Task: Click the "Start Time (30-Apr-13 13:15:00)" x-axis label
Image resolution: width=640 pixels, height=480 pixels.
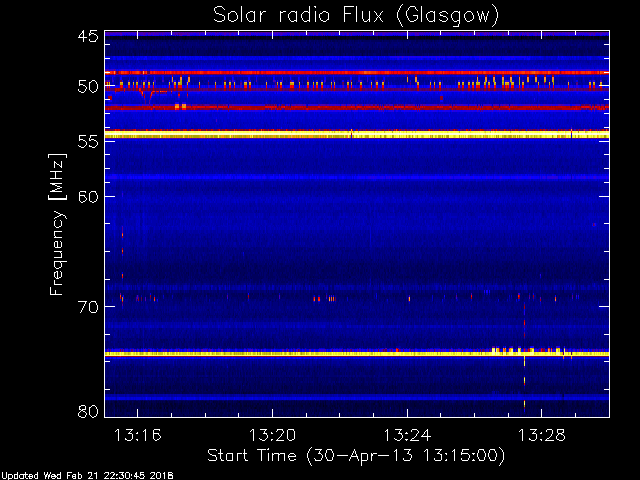Action: pos(356,456)
